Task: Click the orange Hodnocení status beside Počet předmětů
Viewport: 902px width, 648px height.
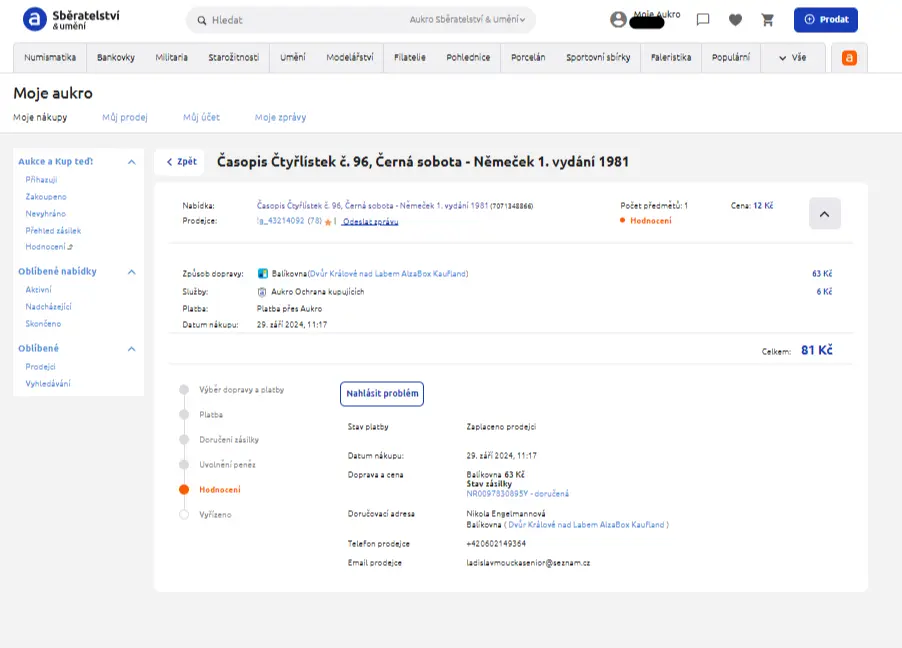Action: click(x=651, y=220)
